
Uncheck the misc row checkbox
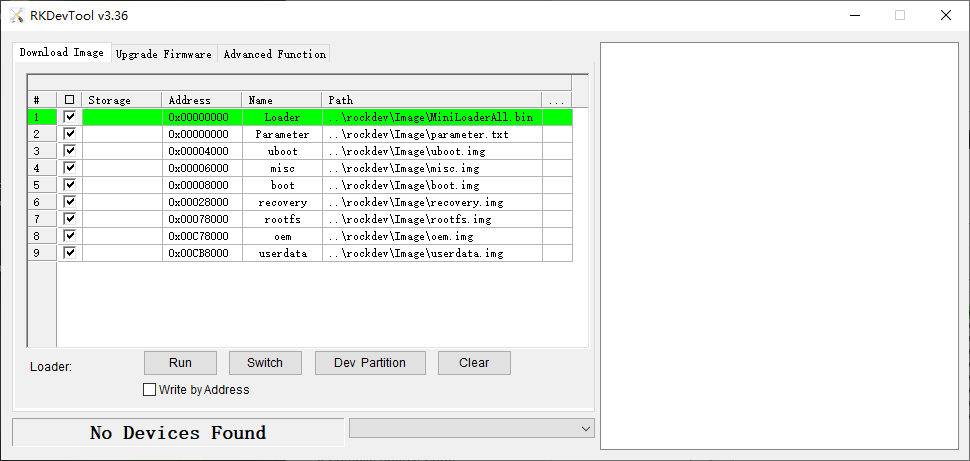69,168
